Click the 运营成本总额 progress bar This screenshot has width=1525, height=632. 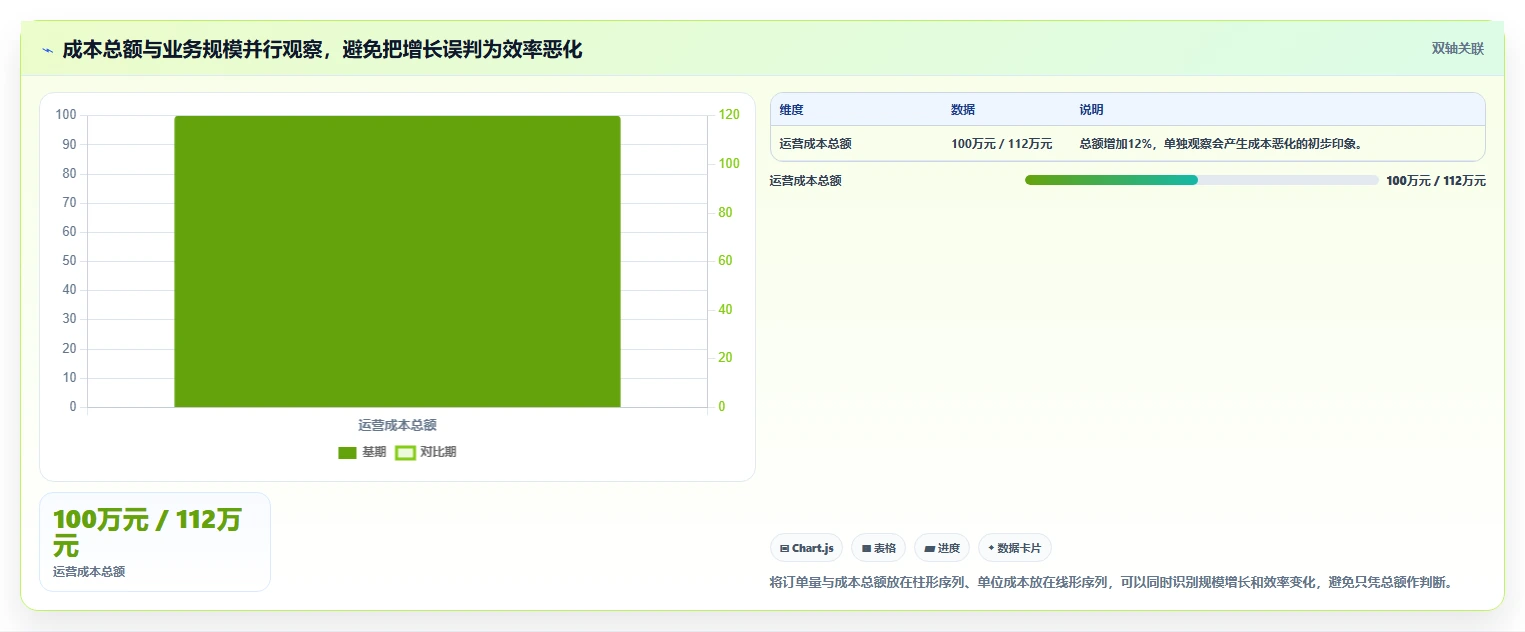[x=1202, y=180]
